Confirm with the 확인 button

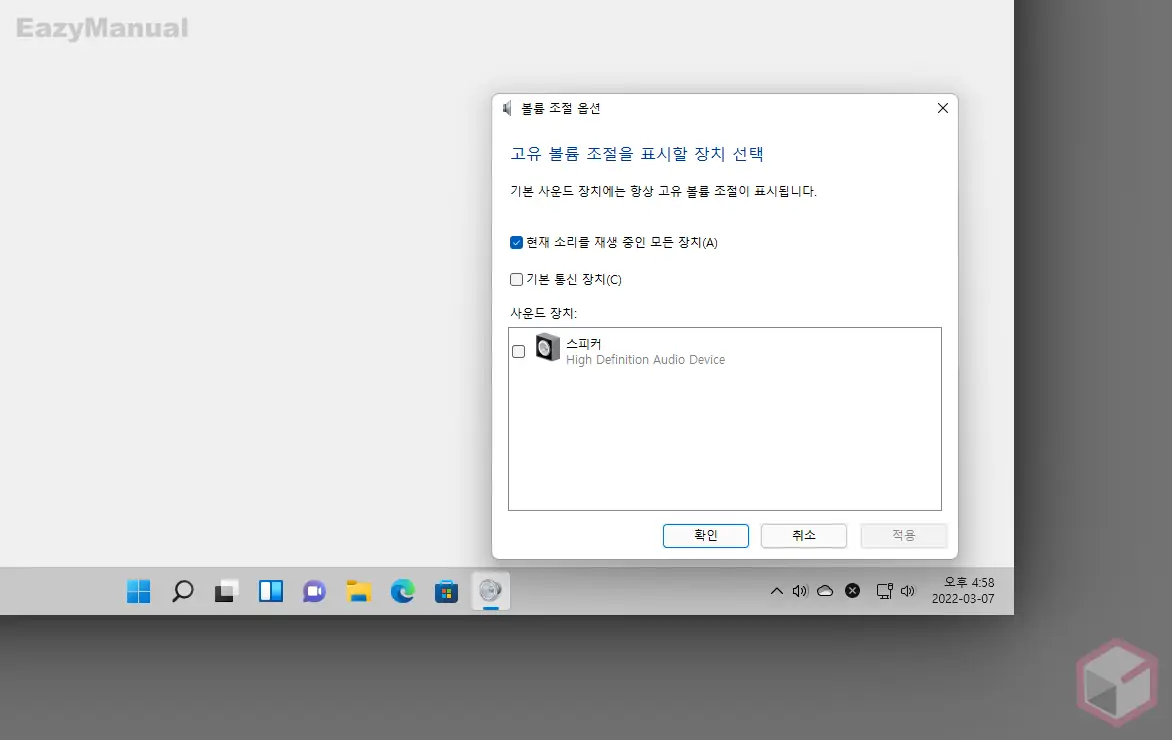tap(706, 535)
